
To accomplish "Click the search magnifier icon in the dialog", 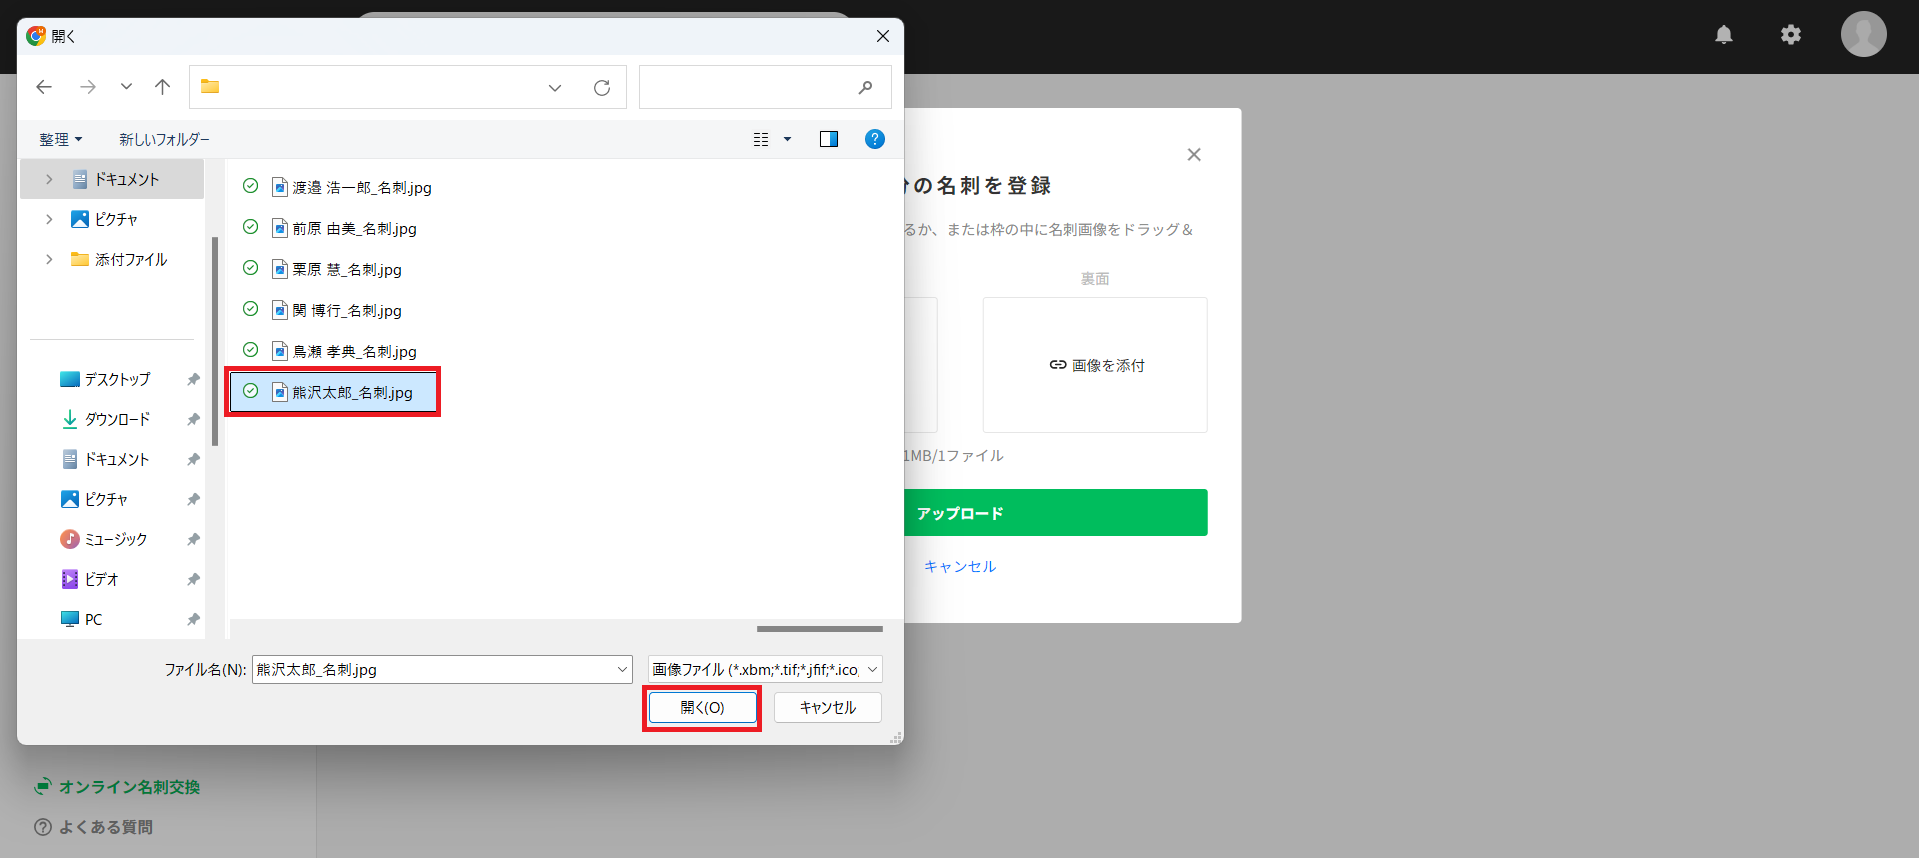I will coord(866,87).
